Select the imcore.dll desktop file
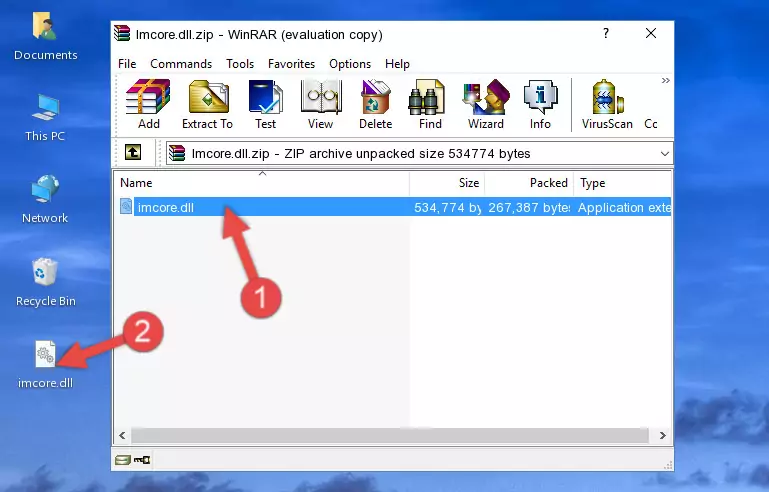This screenshot has width=769, height=492. 46,364
